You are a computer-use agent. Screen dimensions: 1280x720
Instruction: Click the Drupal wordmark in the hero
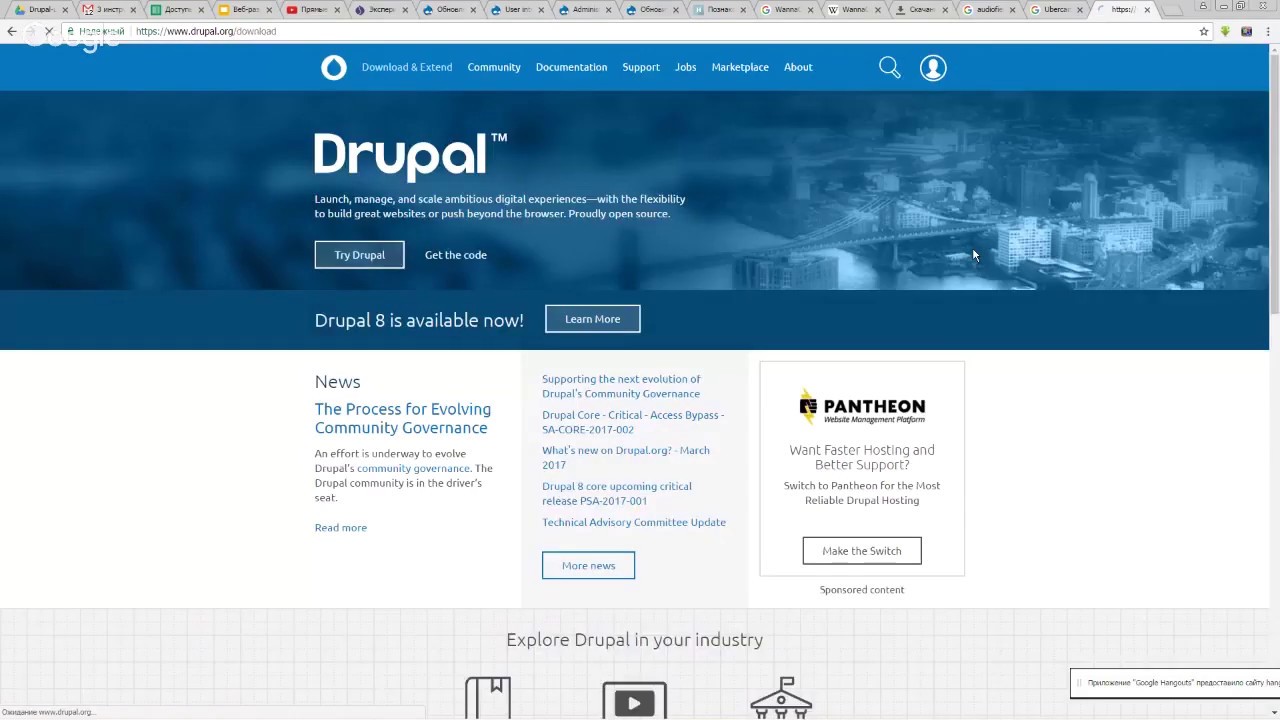tap(410, 156)
